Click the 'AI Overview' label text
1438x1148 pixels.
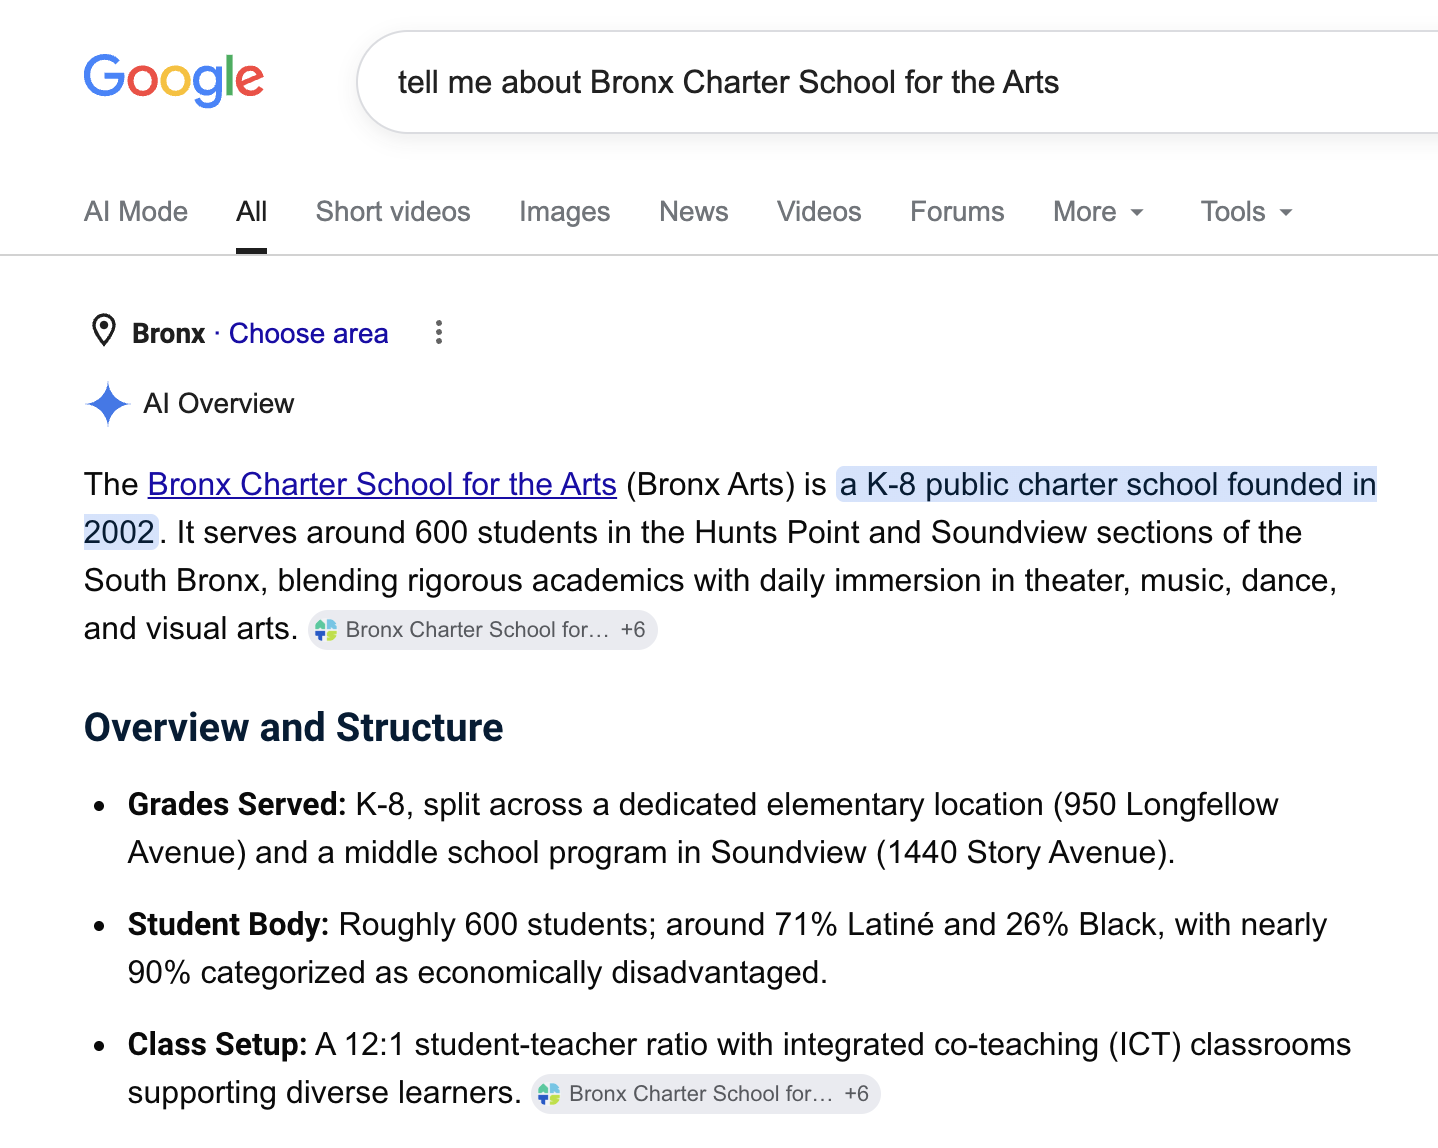[219, 404]
